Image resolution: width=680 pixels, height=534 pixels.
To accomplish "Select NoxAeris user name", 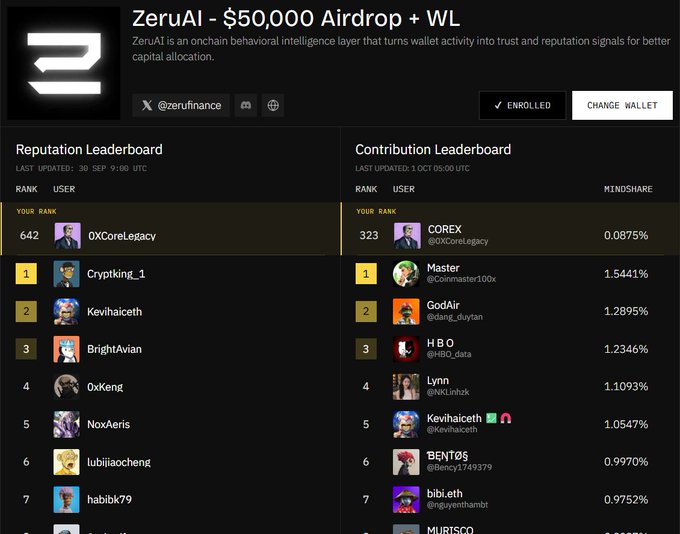I will tap(108, 424).
